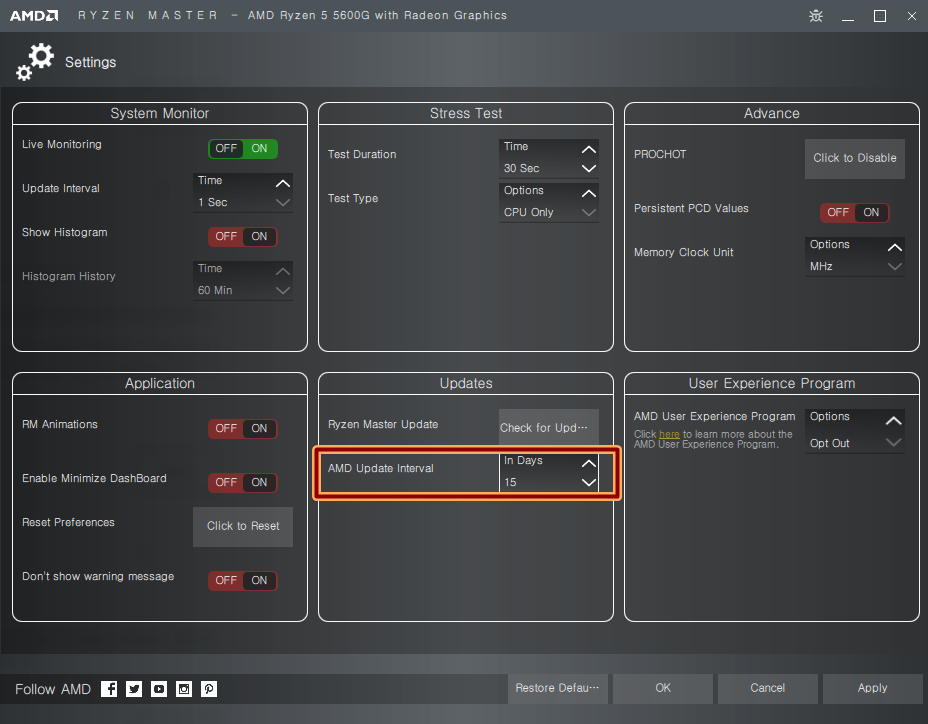Disable Persistent PCD Values
The height and width of the screenshot is (724, 928).
click(x=839, y=212)
